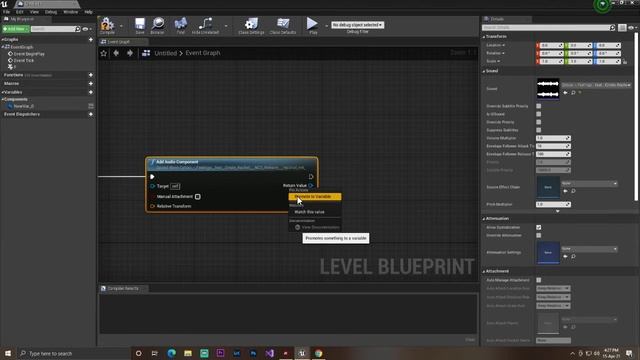
Task: Open Attenuation Settings asset dropdown
Action: pyautogui.click(x=589, y=249)
